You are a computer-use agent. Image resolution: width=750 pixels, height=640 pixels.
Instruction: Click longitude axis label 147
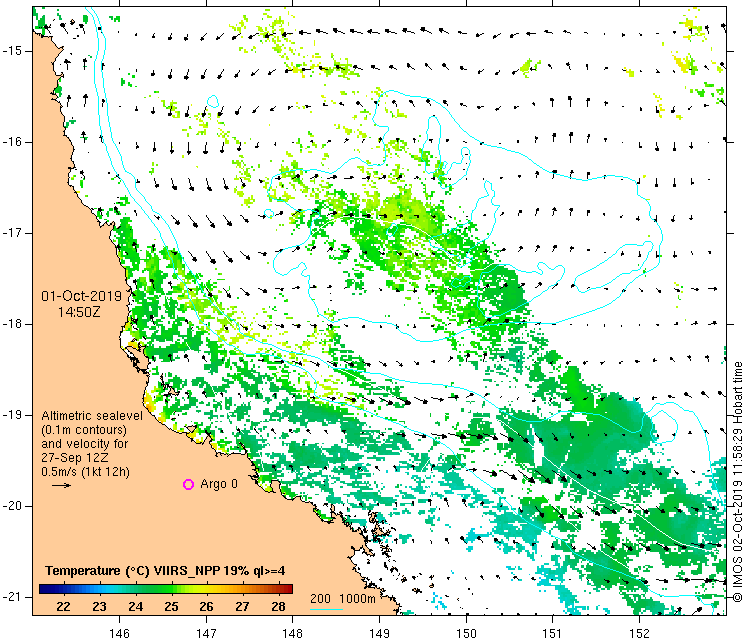(x=206, y=633)
